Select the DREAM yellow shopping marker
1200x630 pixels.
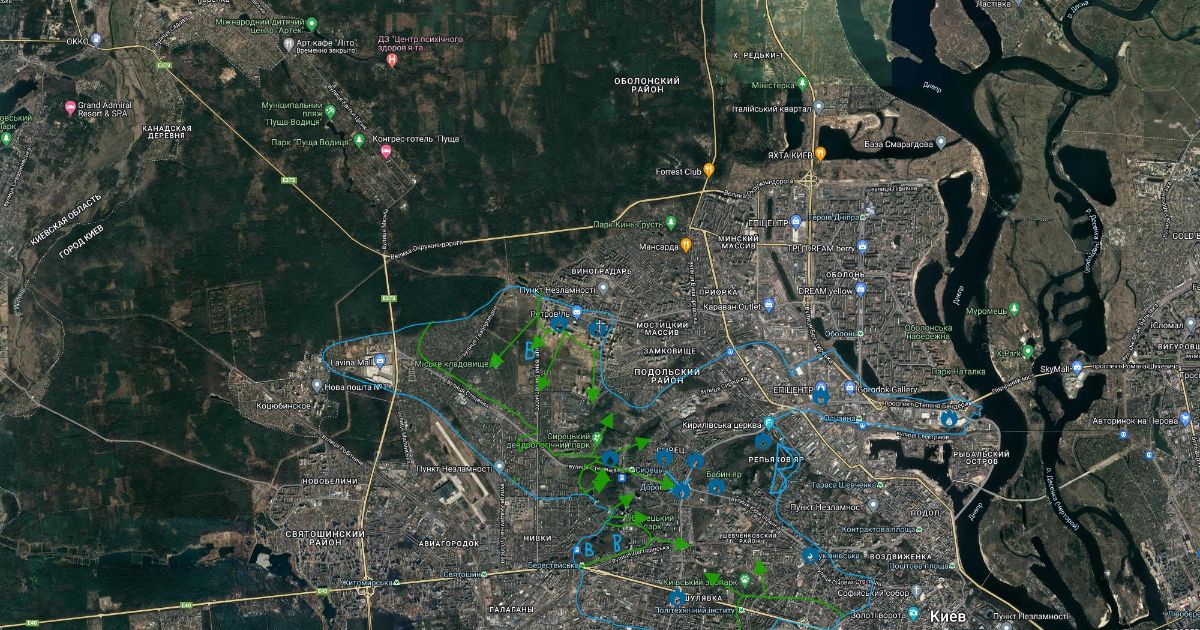pos(860,289)
